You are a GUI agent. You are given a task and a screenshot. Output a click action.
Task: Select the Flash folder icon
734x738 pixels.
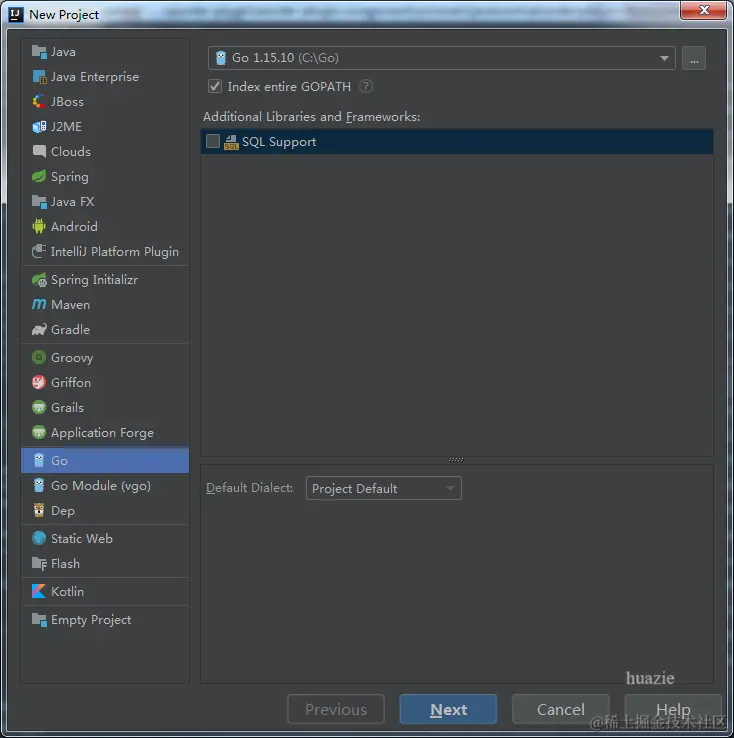tap(39, 563)
